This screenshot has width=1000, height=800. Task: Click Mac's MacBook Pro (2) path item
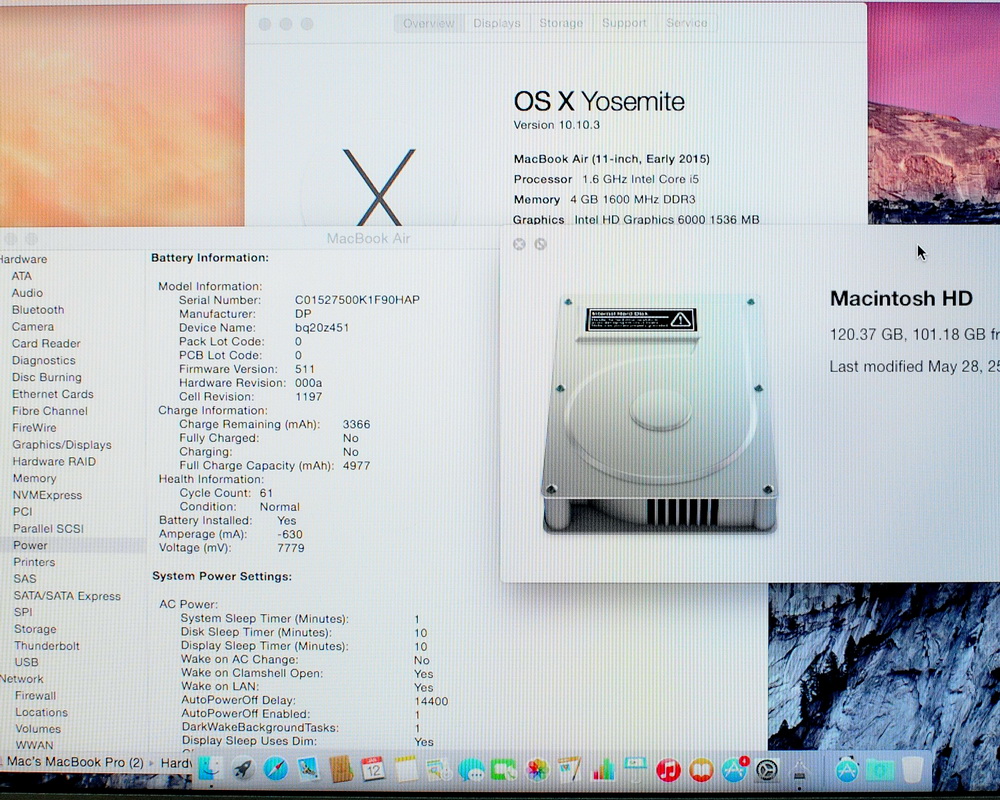click(x=75, y=762)
